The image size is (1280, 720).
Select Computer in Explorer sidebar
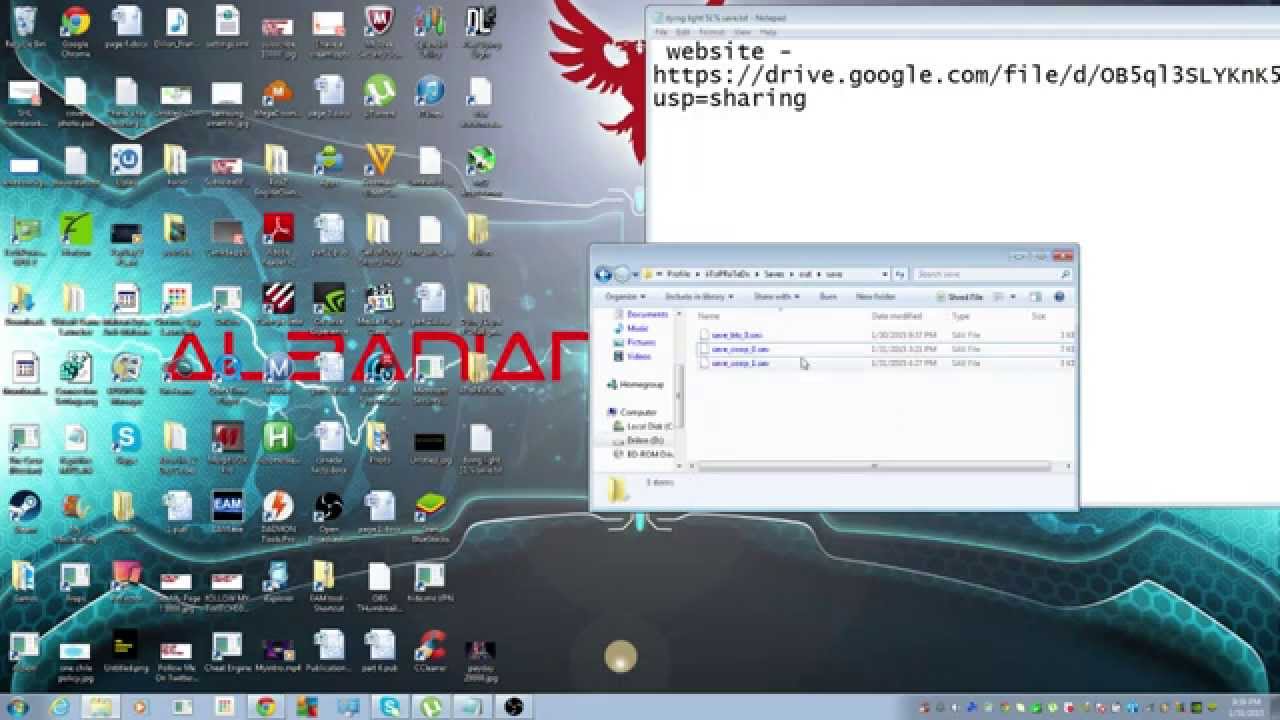(631, 412)
